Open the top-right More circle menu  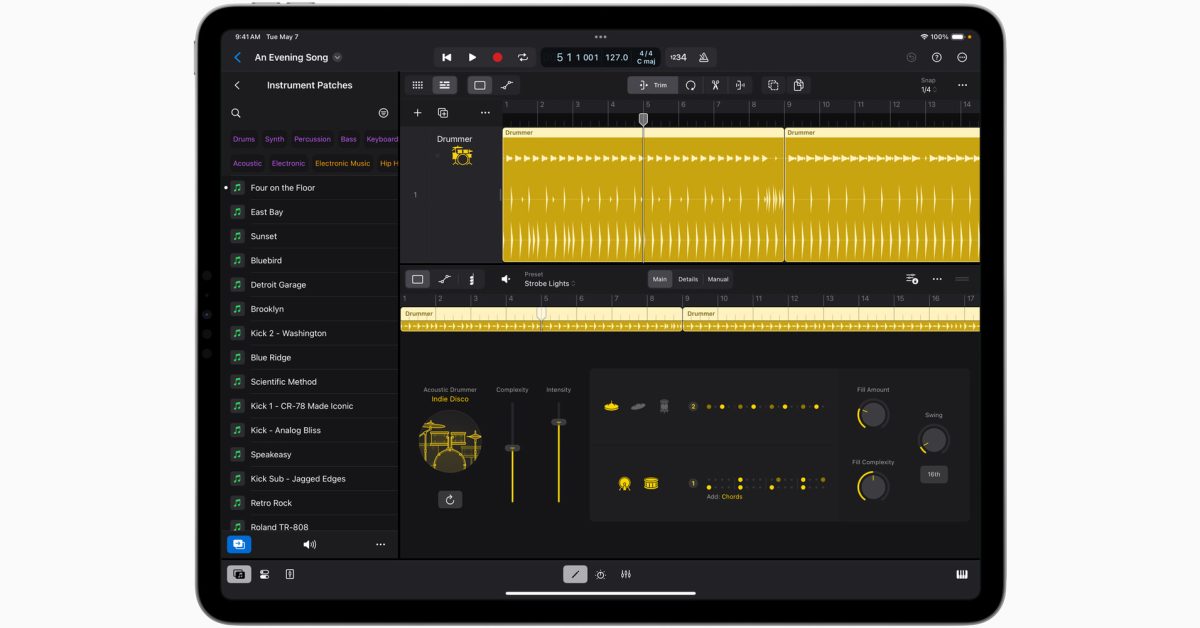pos(962,58)
